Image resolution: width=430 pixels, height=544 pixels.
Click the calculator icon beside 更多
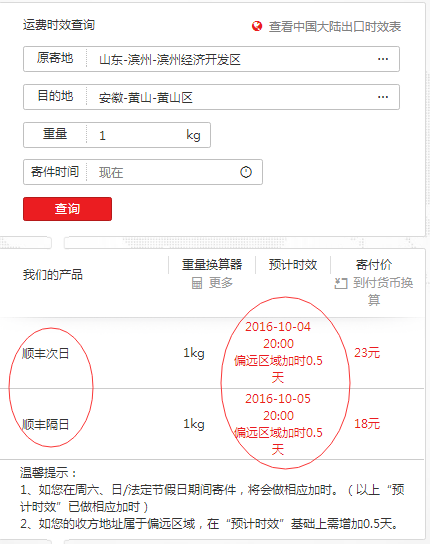[197, 283]
